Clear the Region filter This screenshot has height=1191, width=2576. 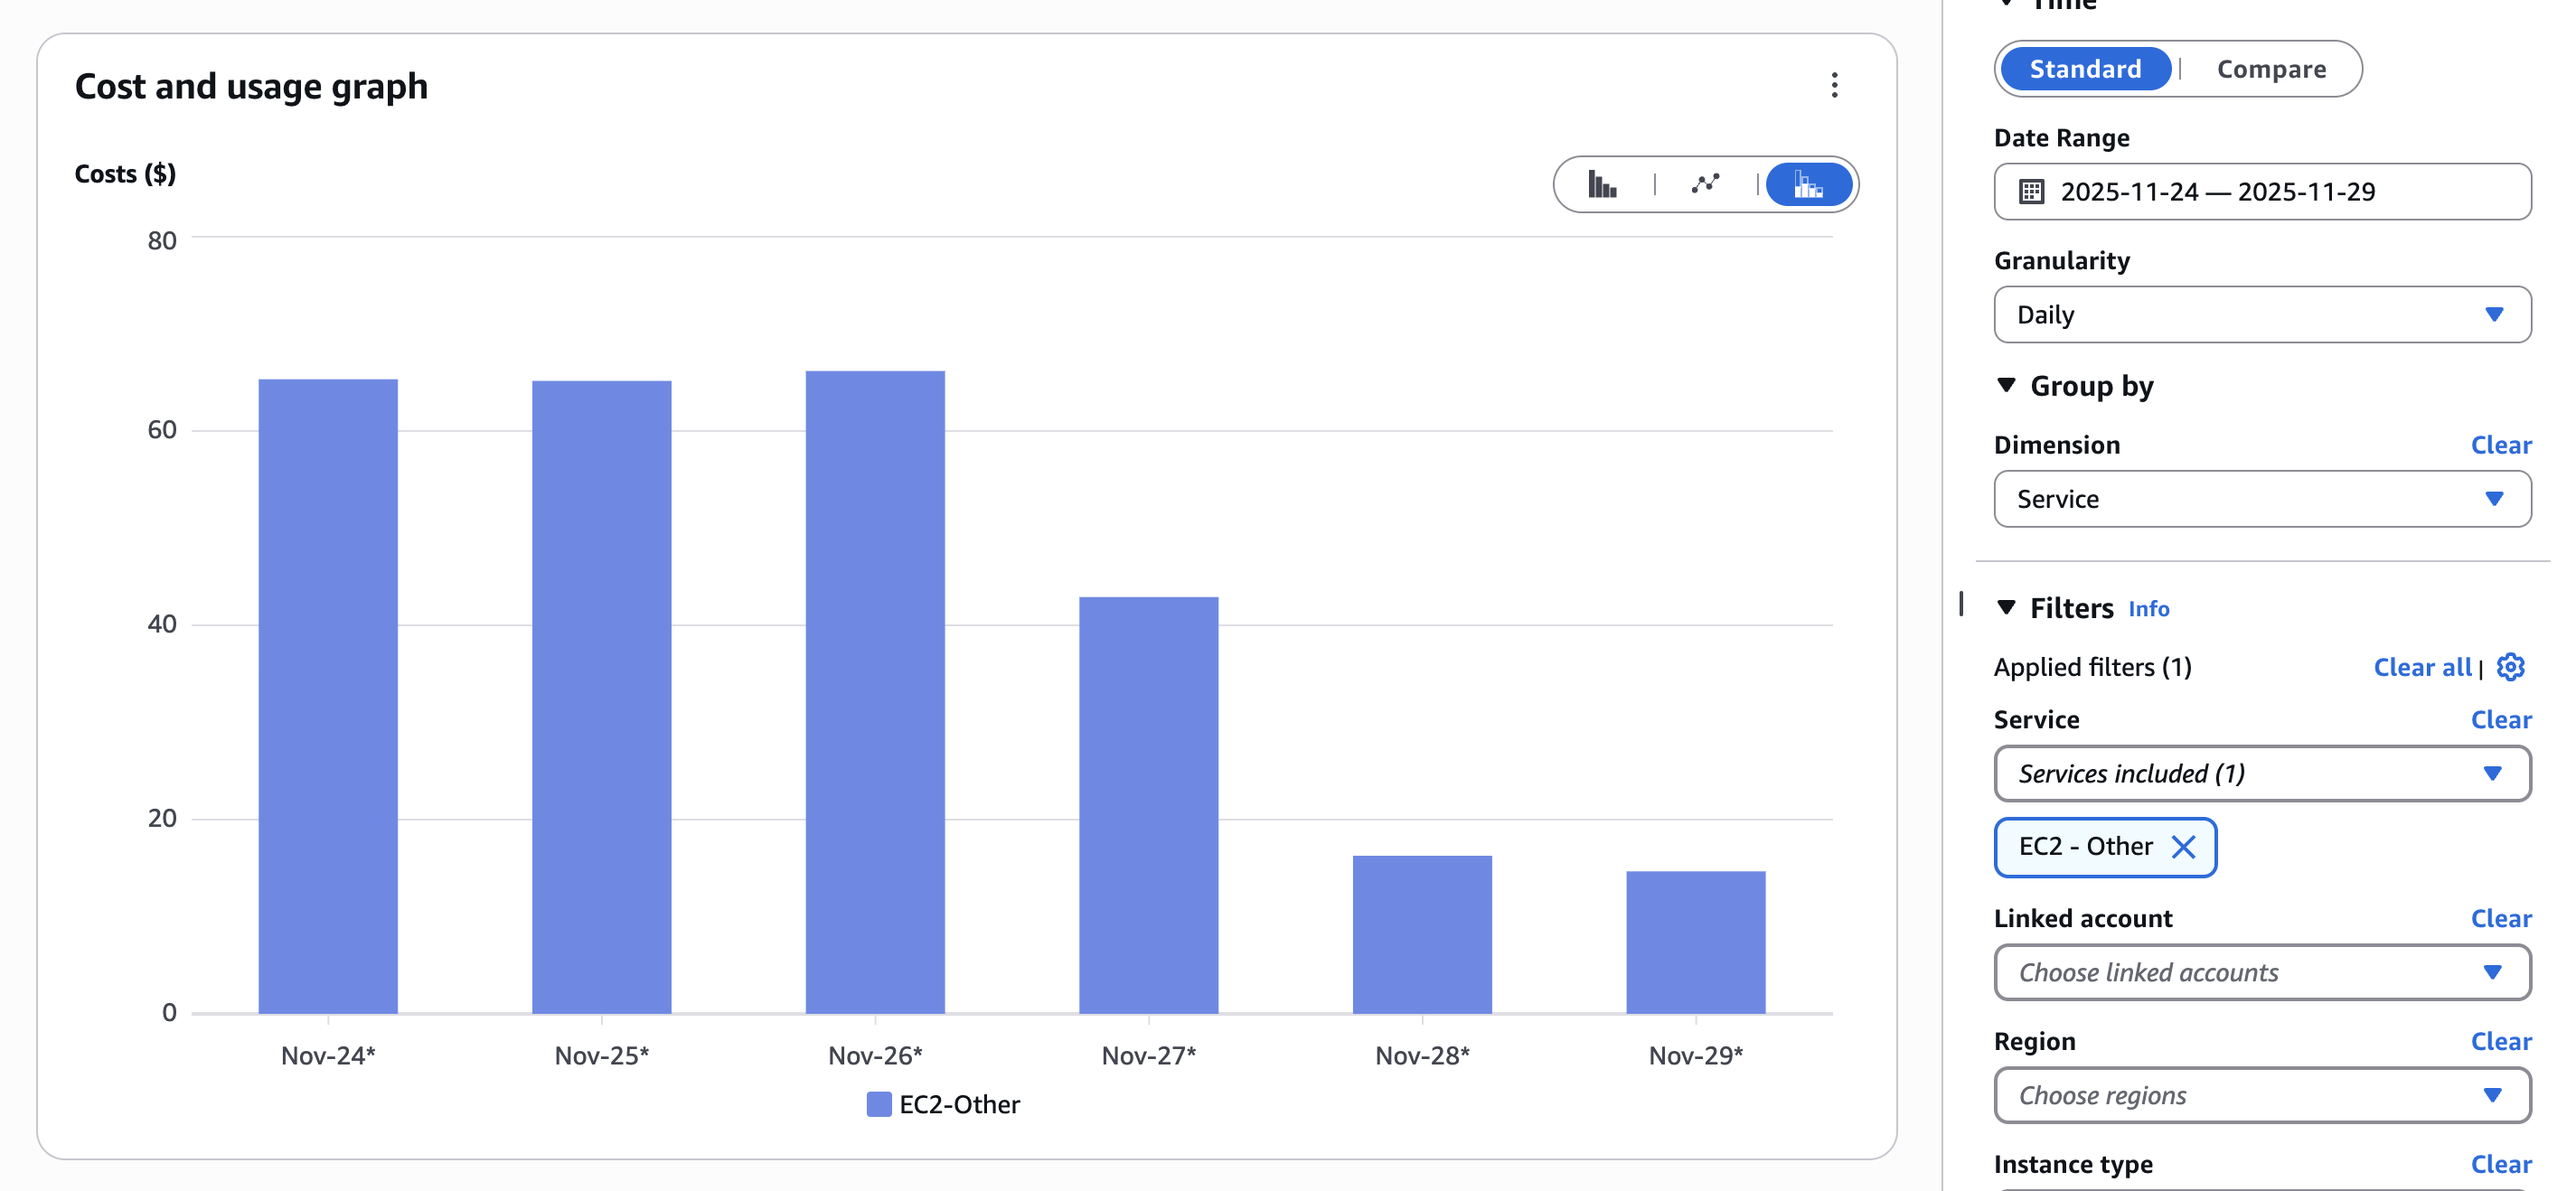tap(2502, 1041)
